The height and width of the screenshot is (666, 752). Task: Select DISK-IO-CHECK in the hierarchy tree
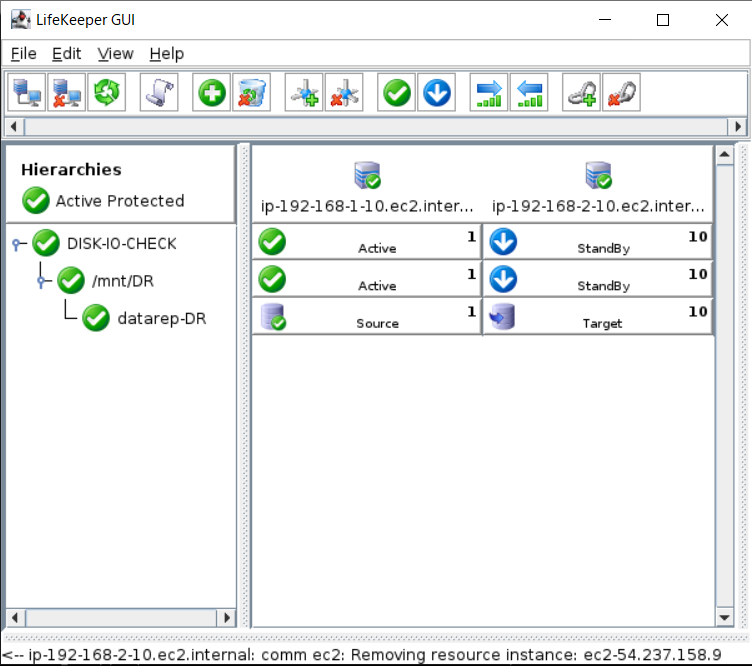[122, 244]
